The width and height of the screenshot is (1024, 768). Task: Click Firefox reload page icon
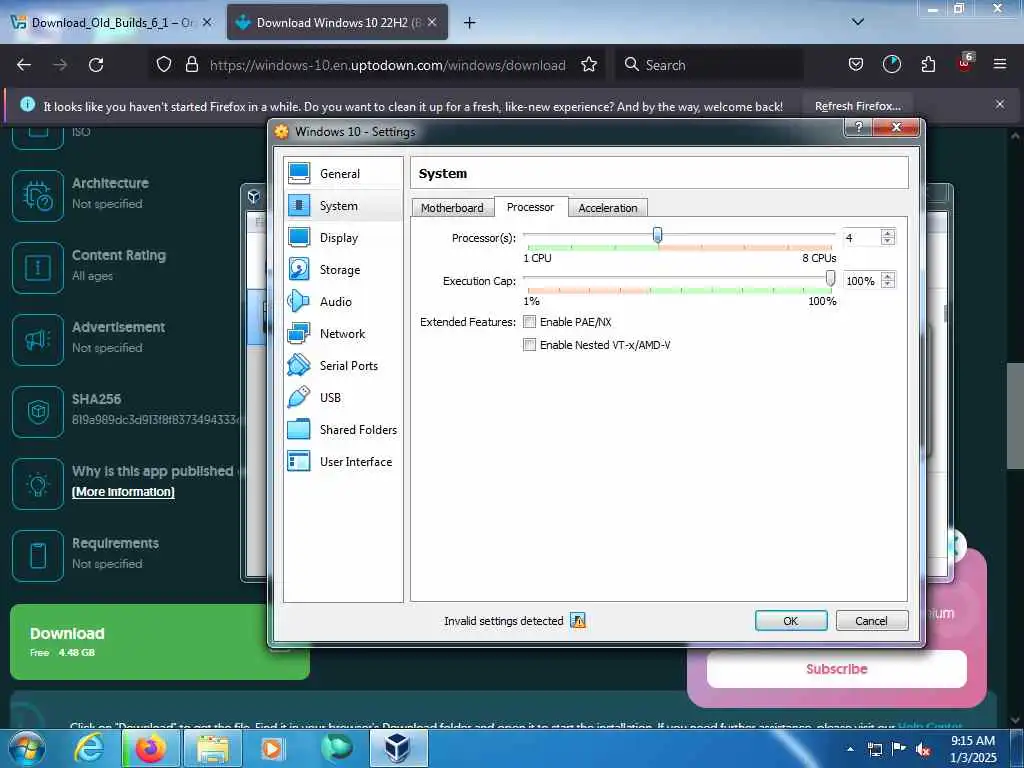[96, 65]
